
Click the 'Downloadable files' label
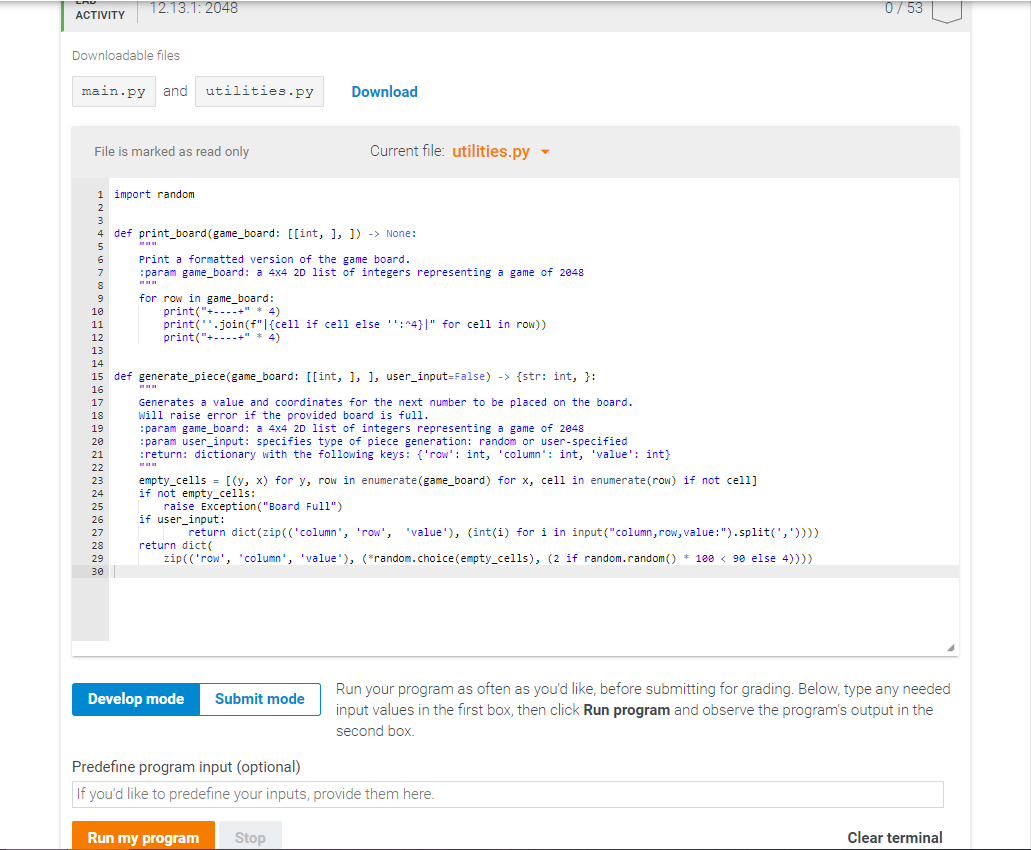126,56
